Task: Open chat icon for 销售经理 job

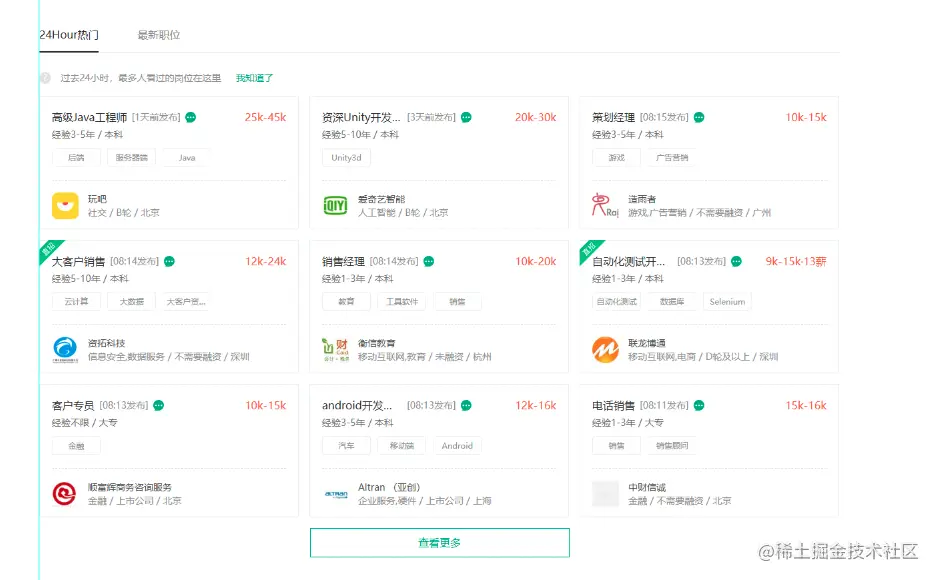Action: click(428, 261)
